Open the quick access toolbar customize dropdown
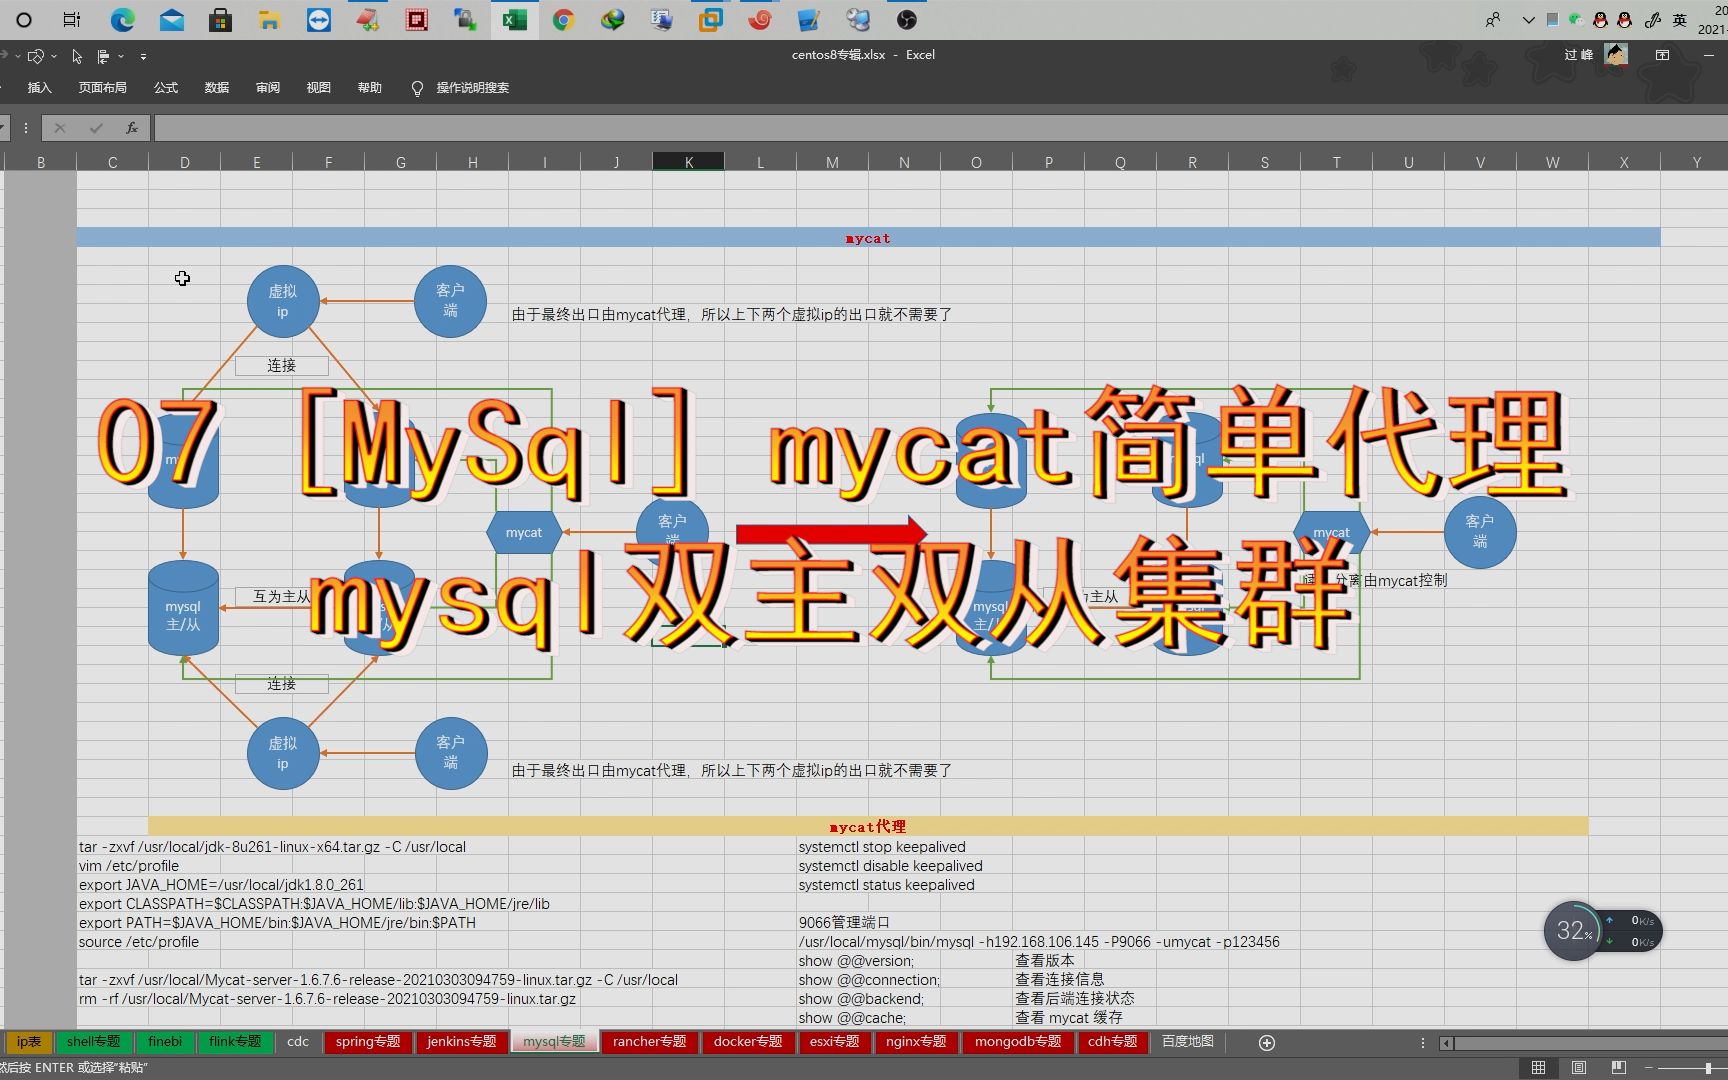Image resolution: width=1728 pixels, height=1080 pixels. tap(143, 57)
